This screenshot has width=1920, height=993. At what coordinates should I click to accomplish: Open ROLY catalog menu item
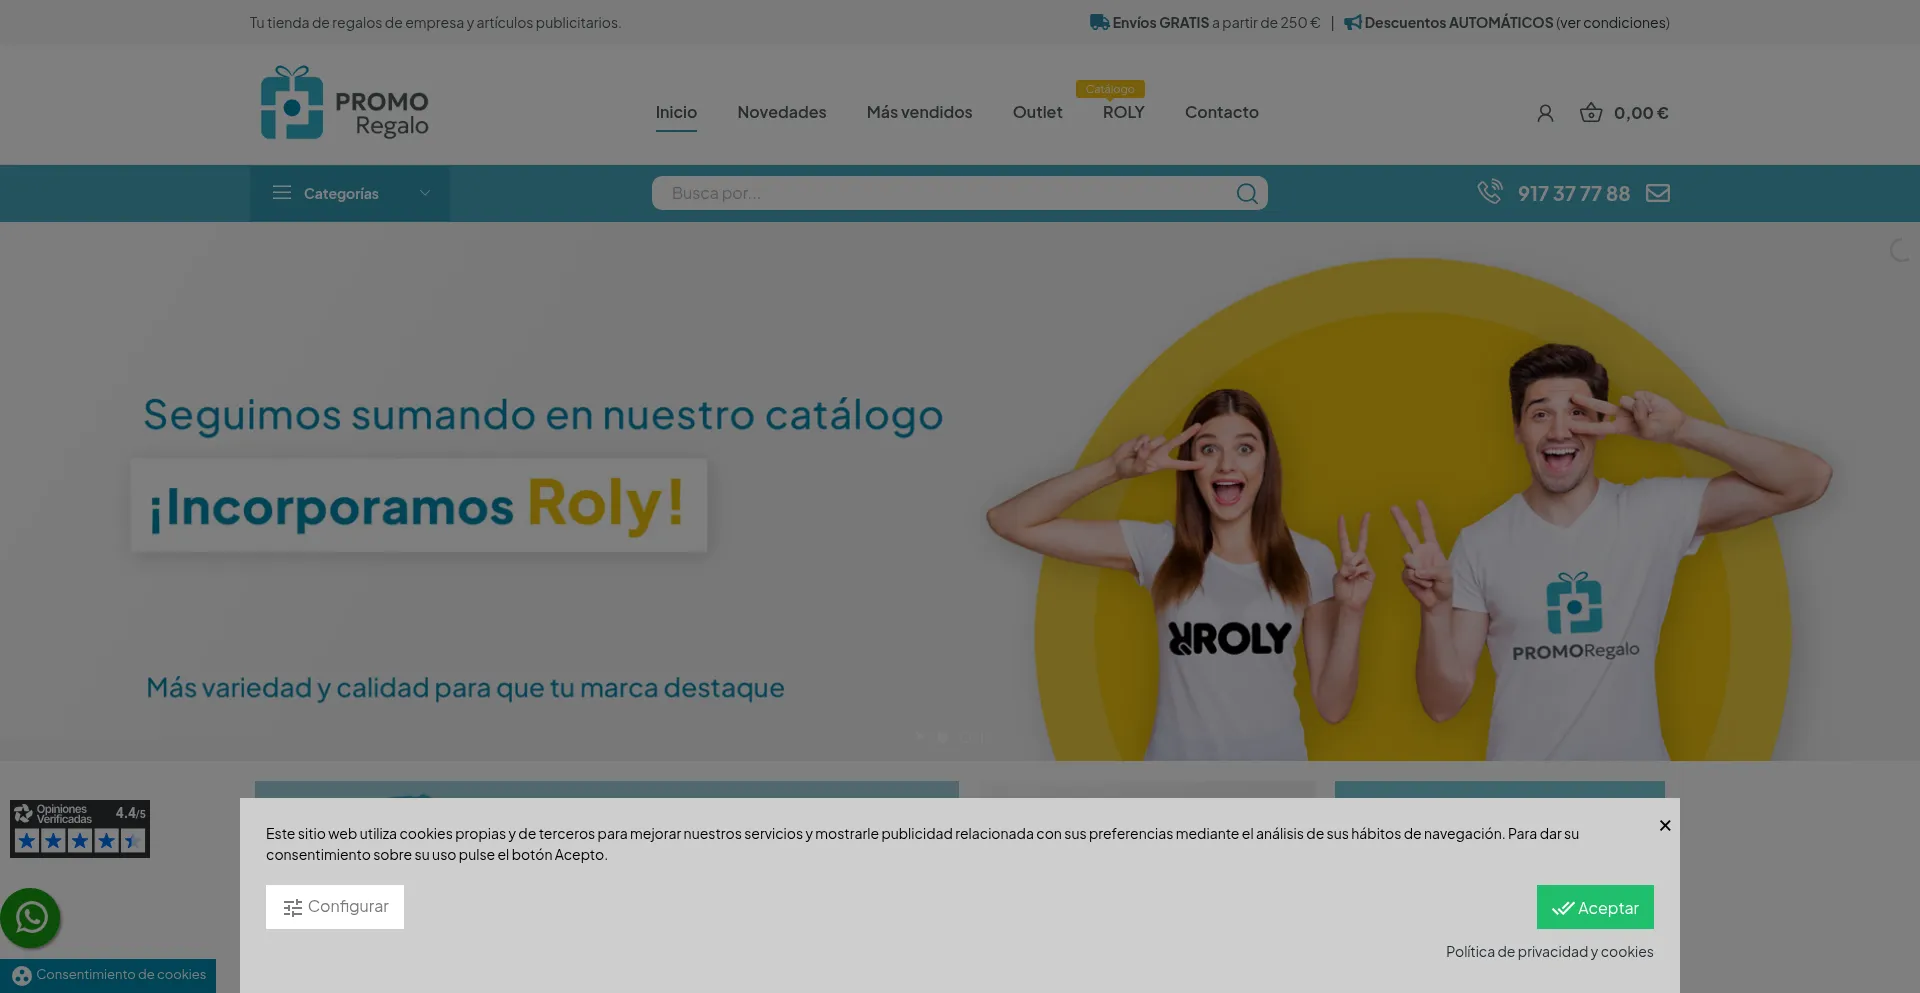tap(1123, 112)
